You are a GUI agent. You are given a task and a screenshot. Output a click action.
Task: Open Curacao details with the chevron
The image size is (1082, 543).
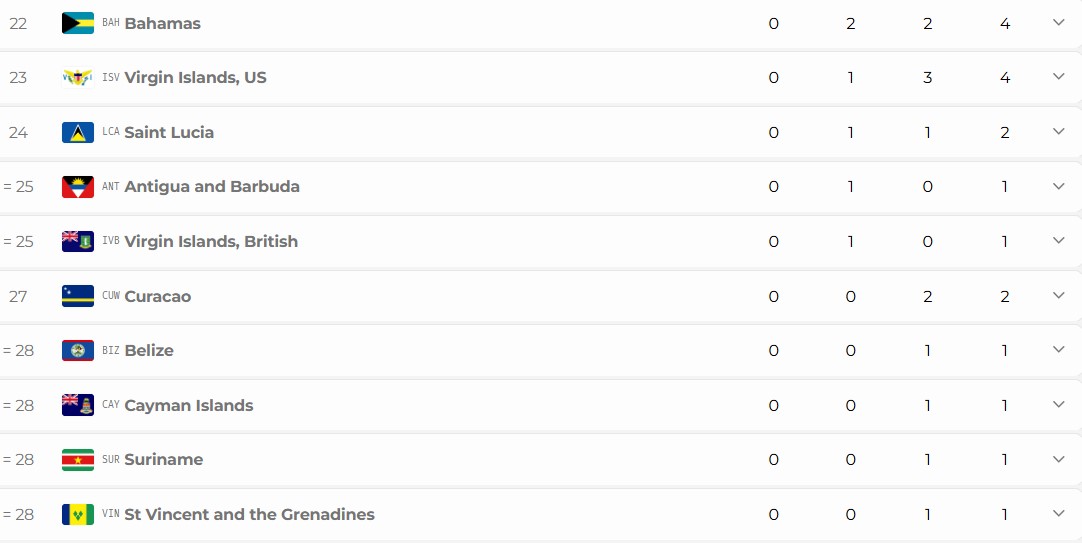[x=1059, y=295]
